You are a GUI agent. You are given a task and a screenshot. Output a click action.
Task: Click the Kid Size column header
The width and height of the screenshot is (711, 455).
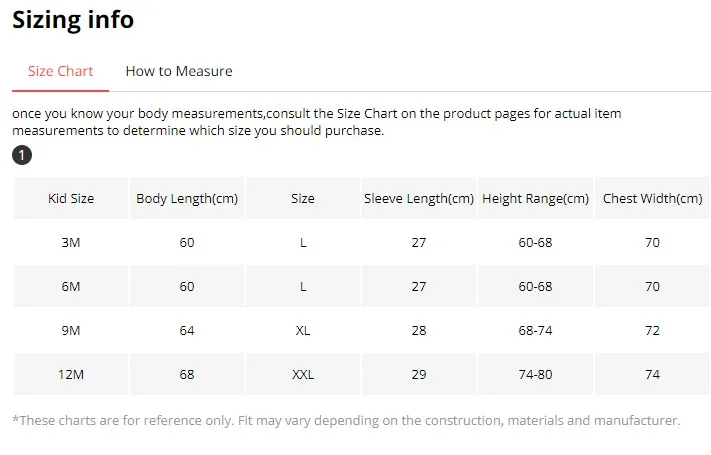coord(71,199)
